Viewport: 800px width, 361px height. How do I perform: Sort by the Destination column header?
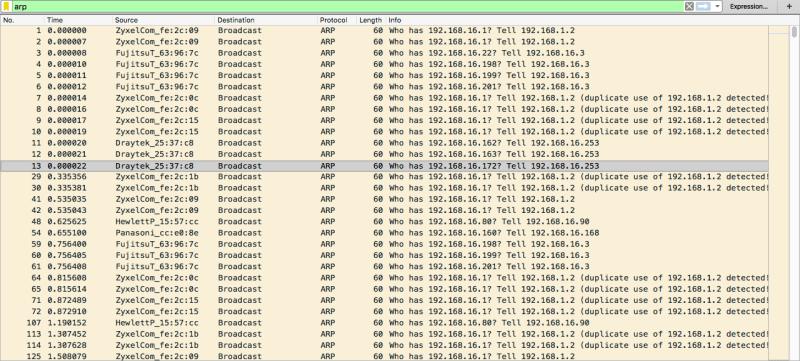point(266,20)
